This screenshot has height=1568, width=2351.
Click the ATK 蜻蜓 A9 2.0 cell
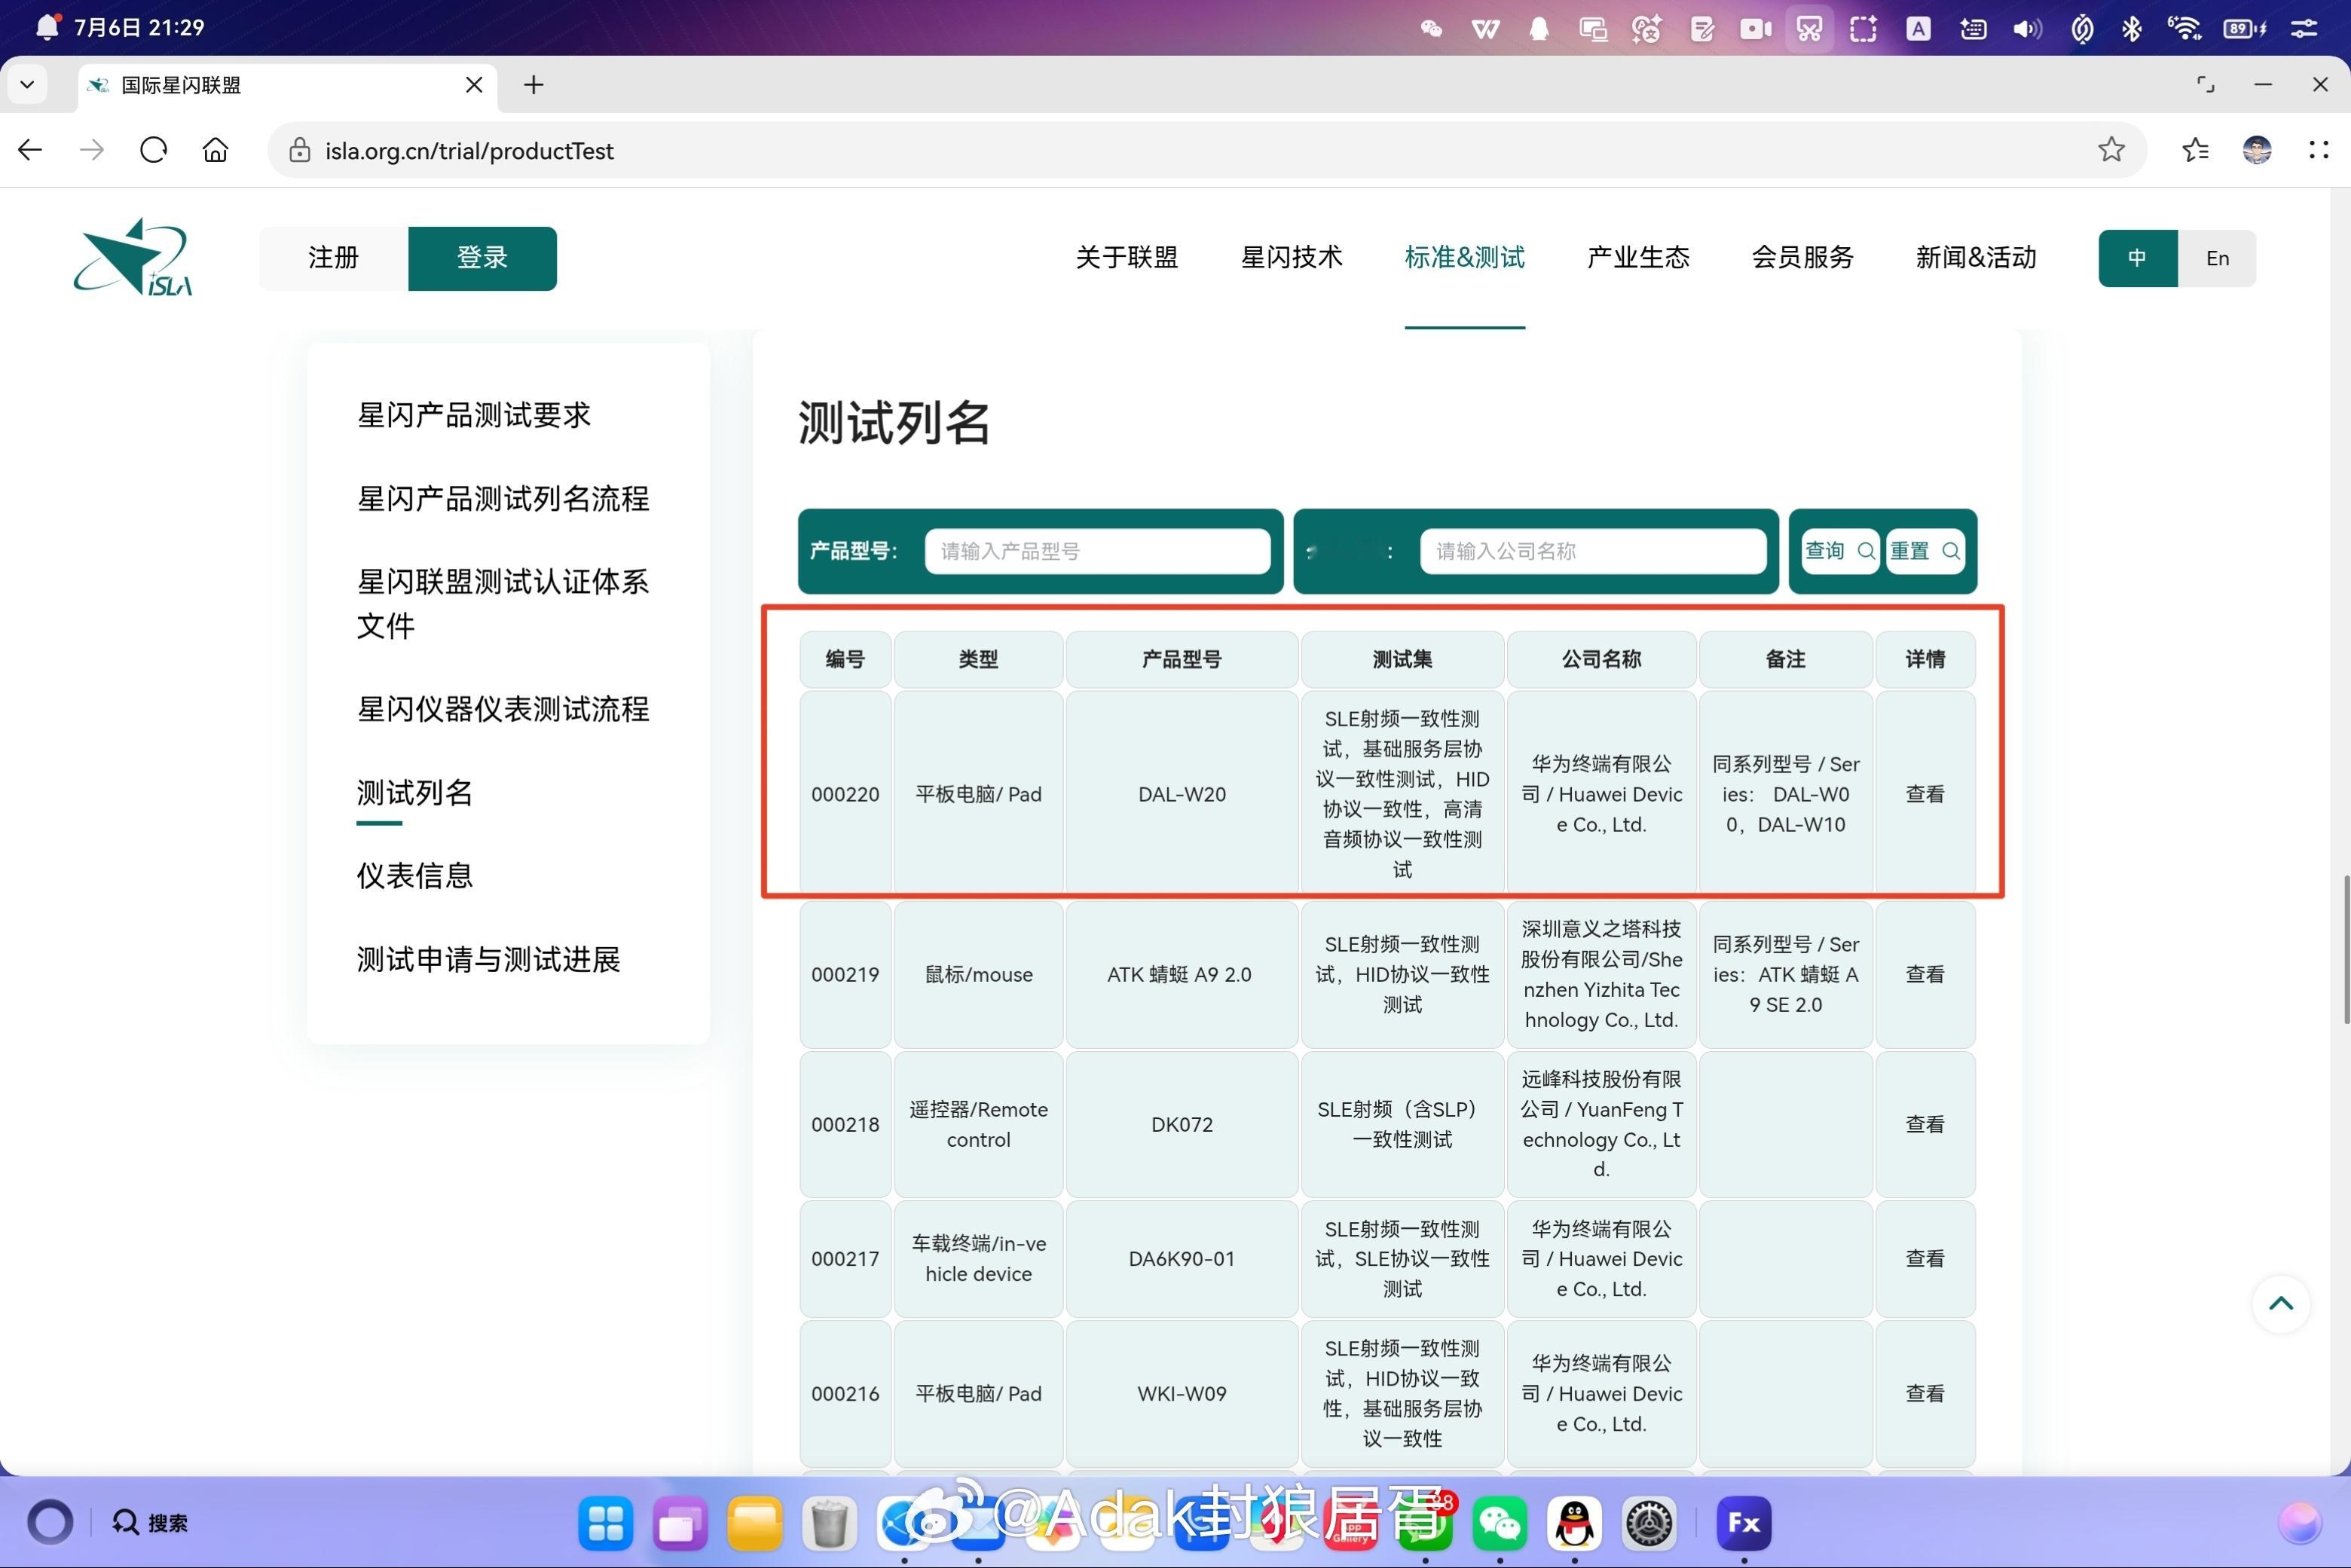[1181, 974]
